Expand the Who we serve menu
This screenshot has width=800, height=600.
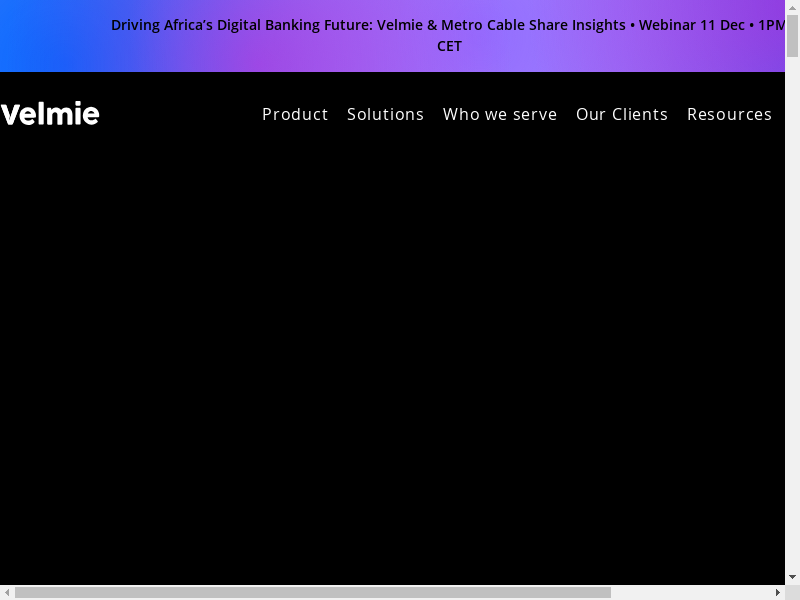[x=499, y=114]
